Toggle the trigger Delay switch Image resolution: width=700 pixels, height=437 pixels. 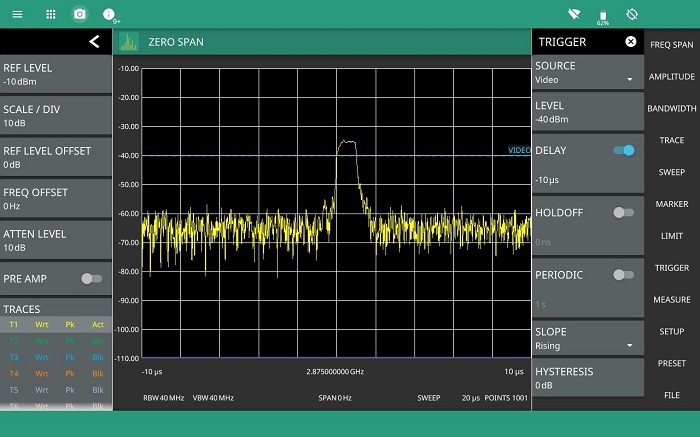[x=624, y=150]
